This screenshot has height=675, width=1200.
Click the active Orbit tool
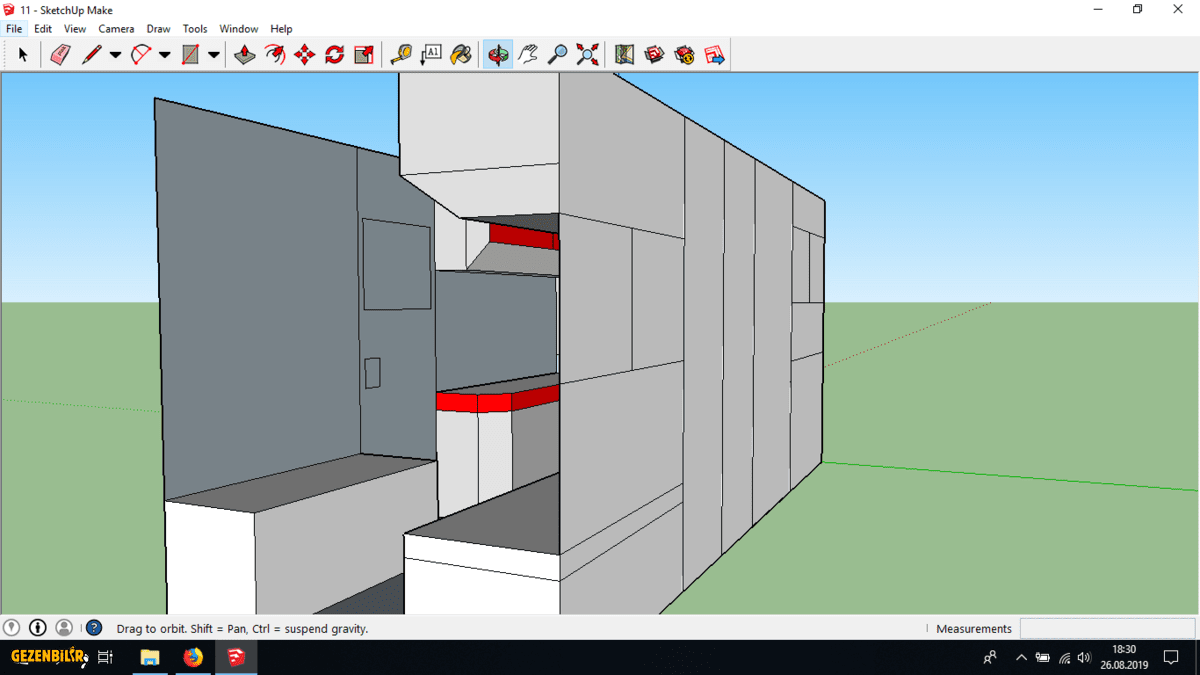(498, 55)
